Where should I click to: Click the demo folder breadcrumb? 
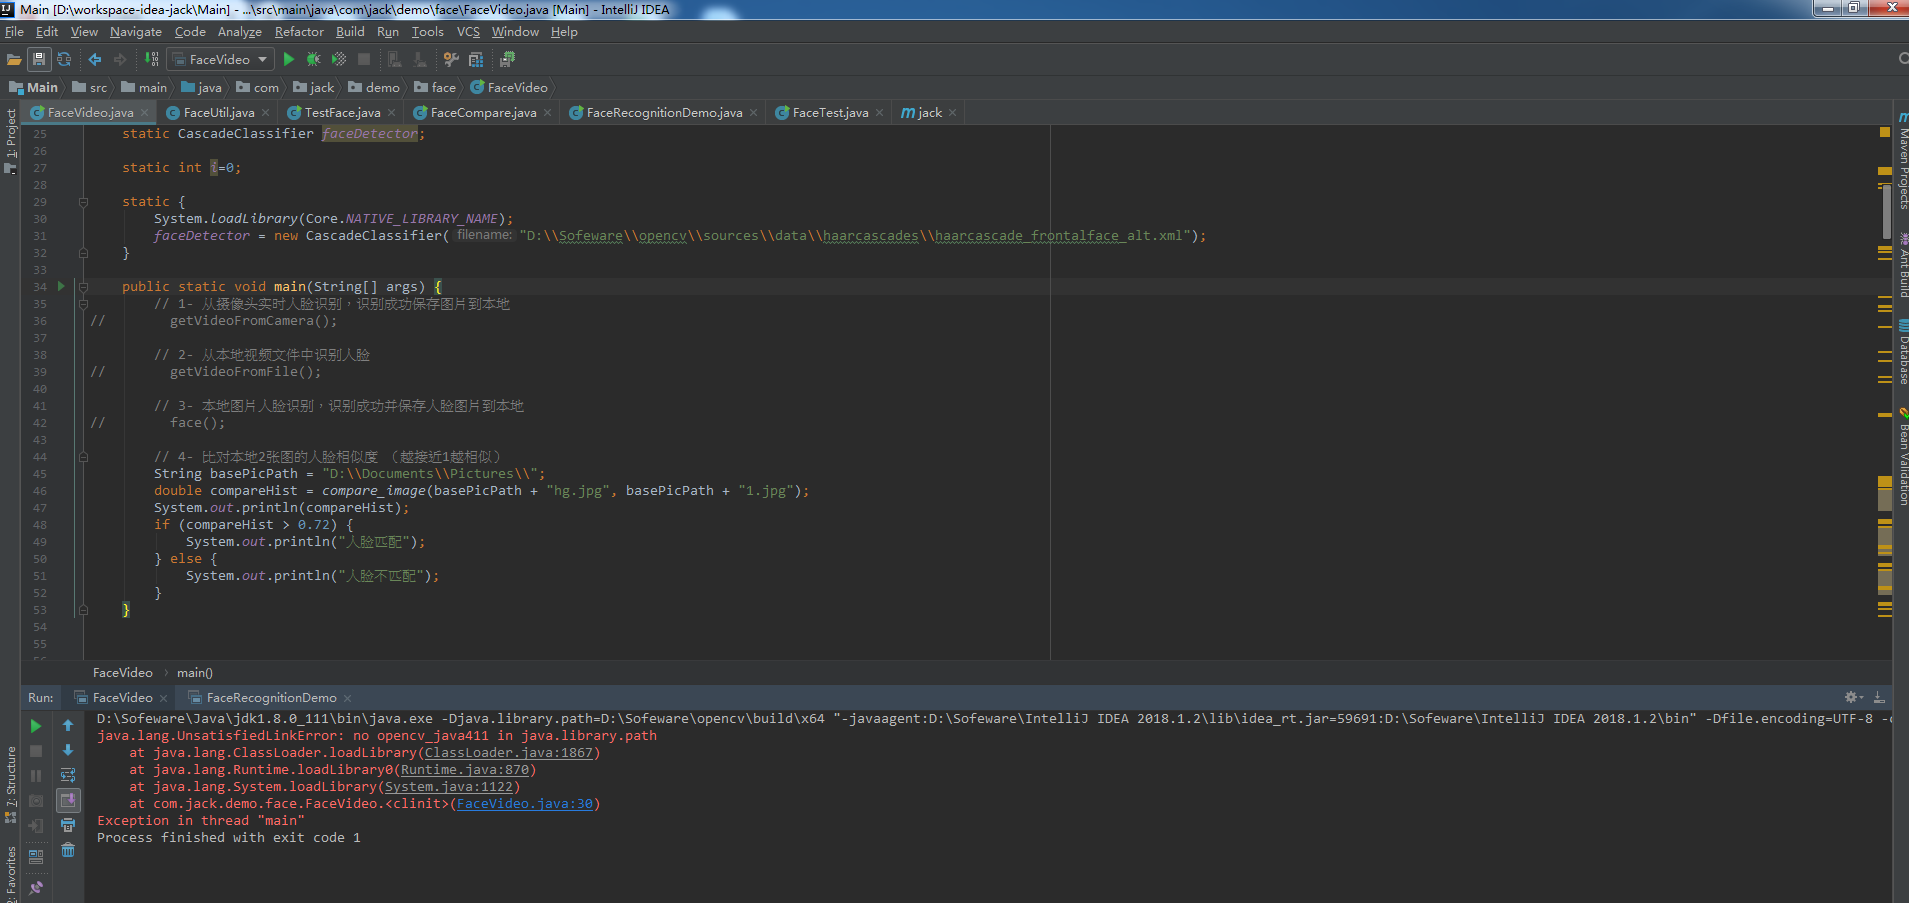click(x=374, y=88)
